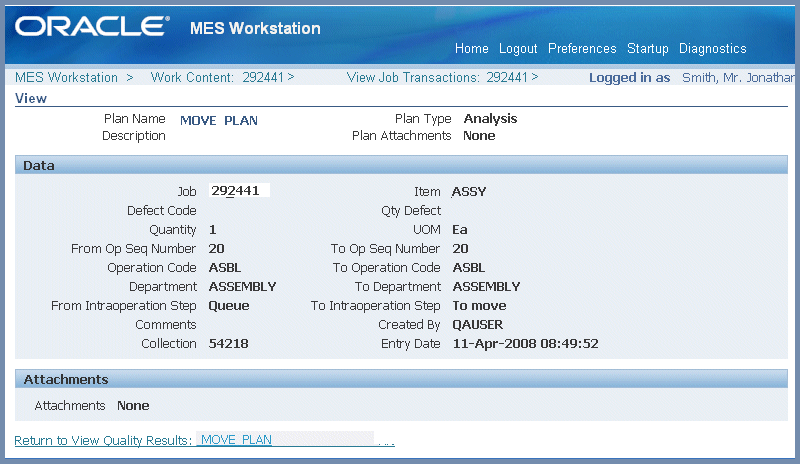Open Preferences in the header
The height and width of the screenshot is (464, 800).
pos(582,48)
